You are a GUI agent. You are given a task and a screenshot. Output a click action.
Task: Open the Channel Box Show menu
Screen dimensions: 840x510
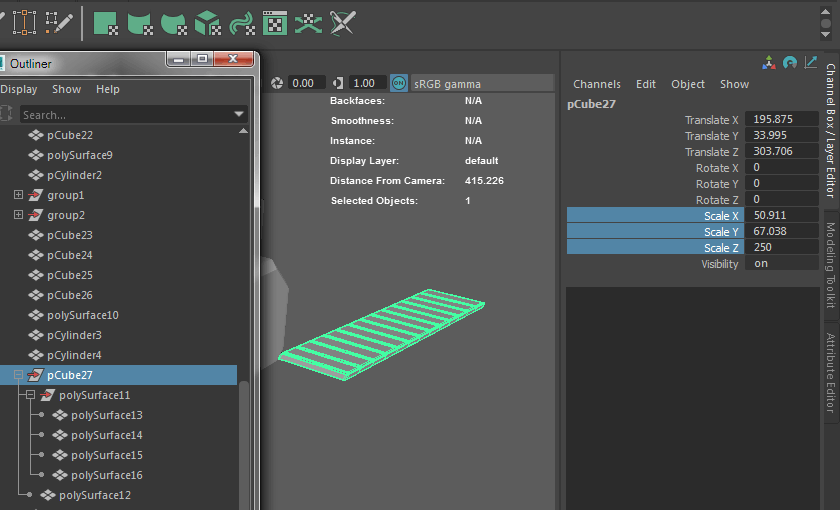[734, 84]
